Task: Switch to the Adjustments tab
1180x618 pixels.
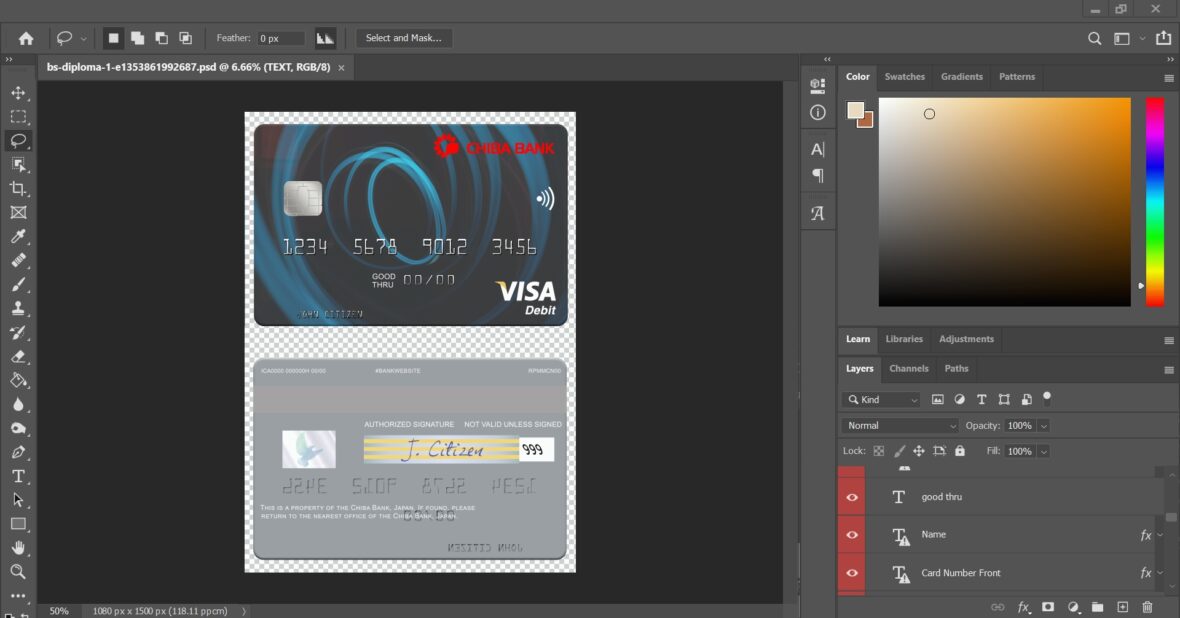Action: click(966, 339)
